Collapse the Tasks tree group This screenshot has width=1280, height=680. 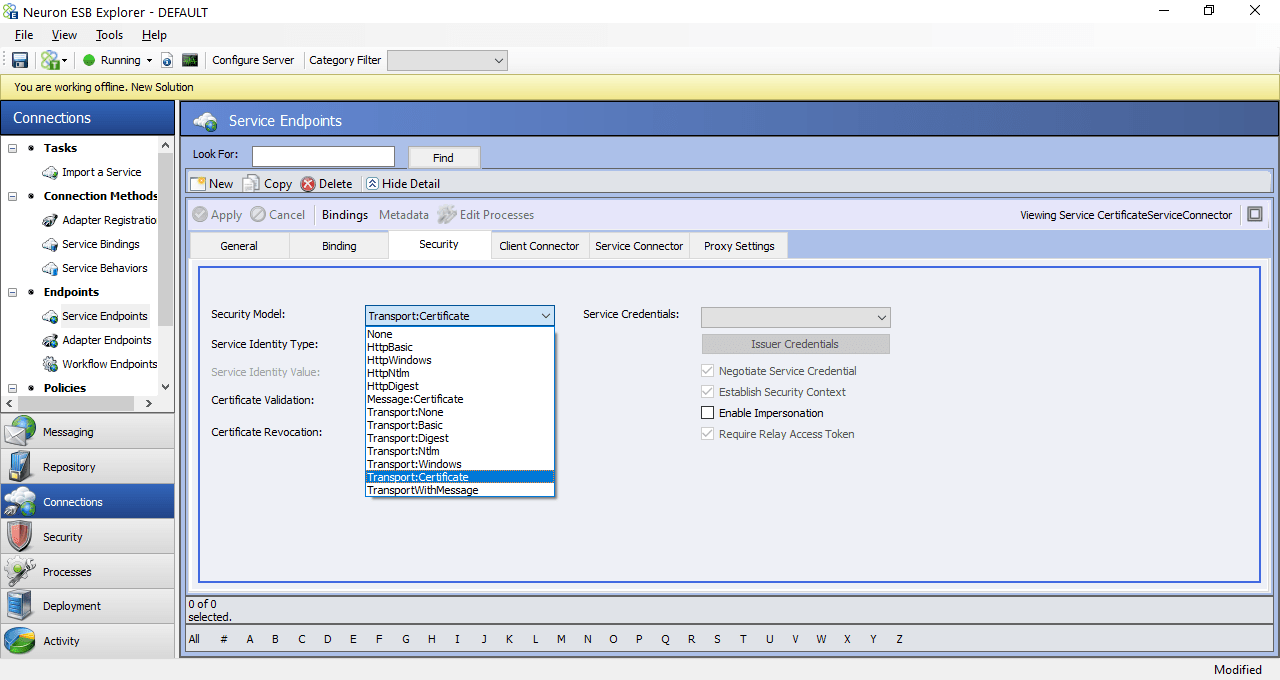13,148
